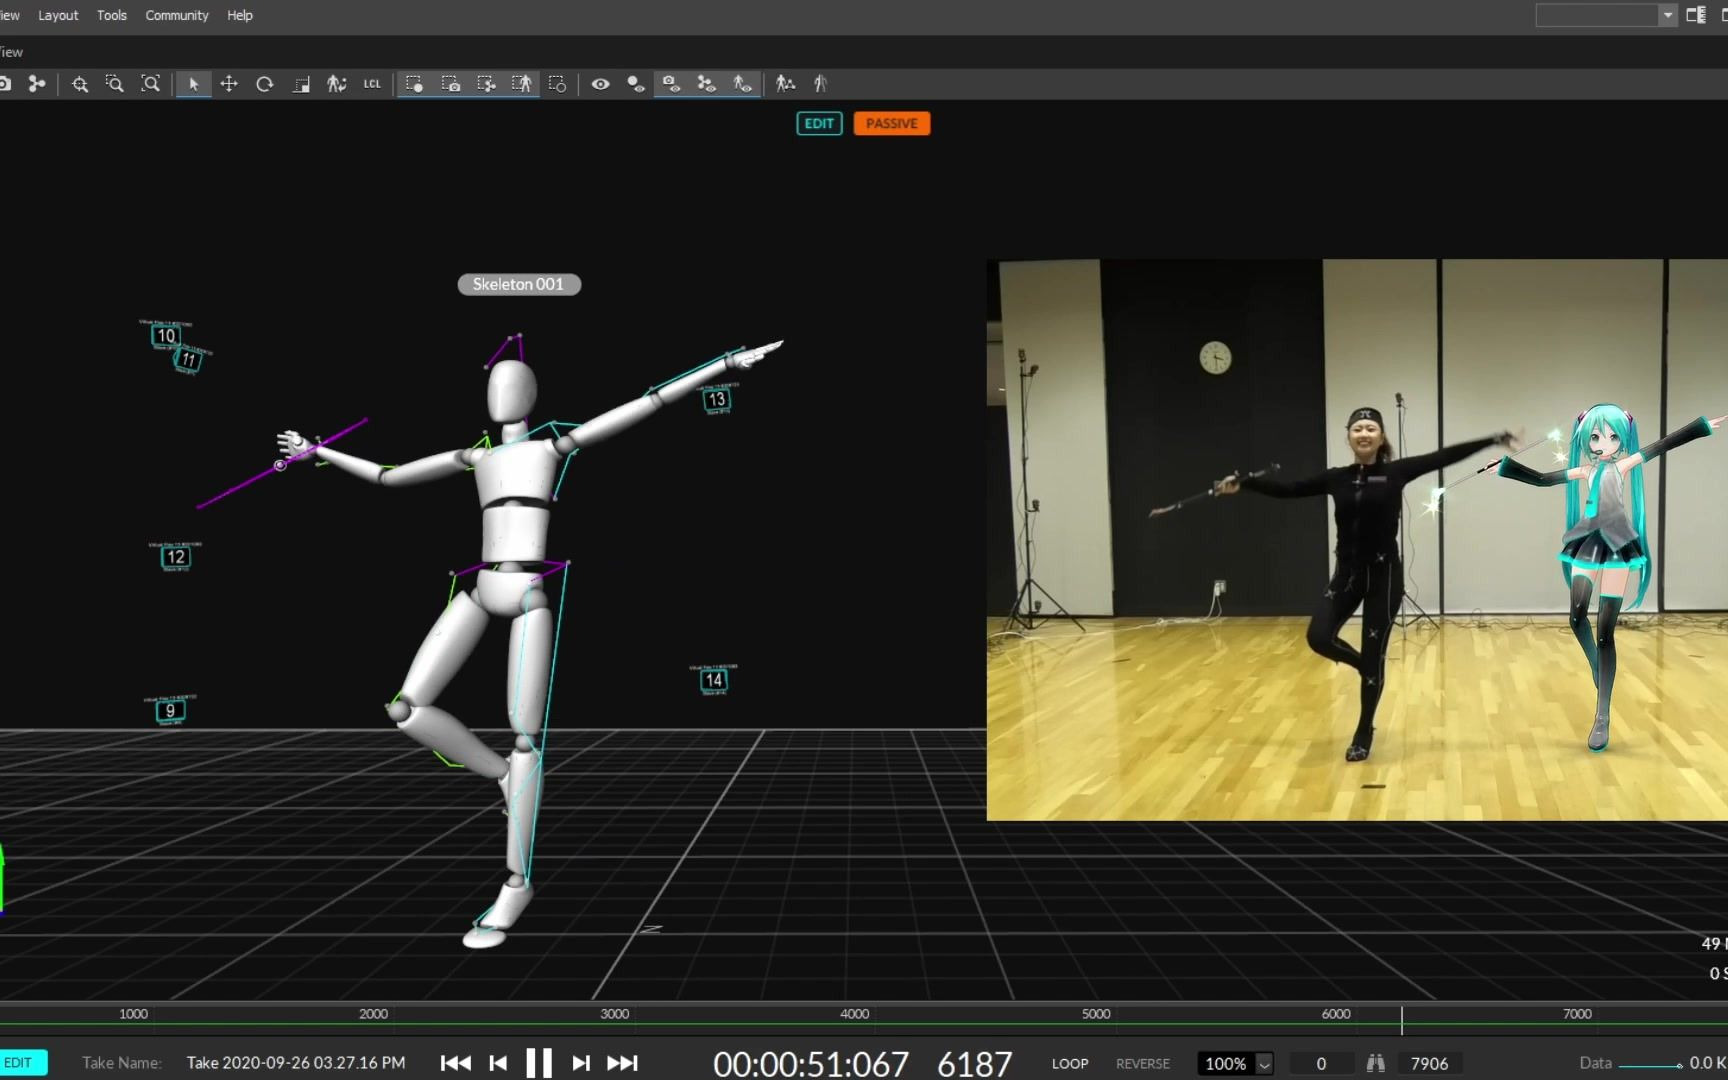The height and width of the screenshot is (1080, 1728).
Task: Toggle marker visibility icon
Action: [x=635, y=84]
